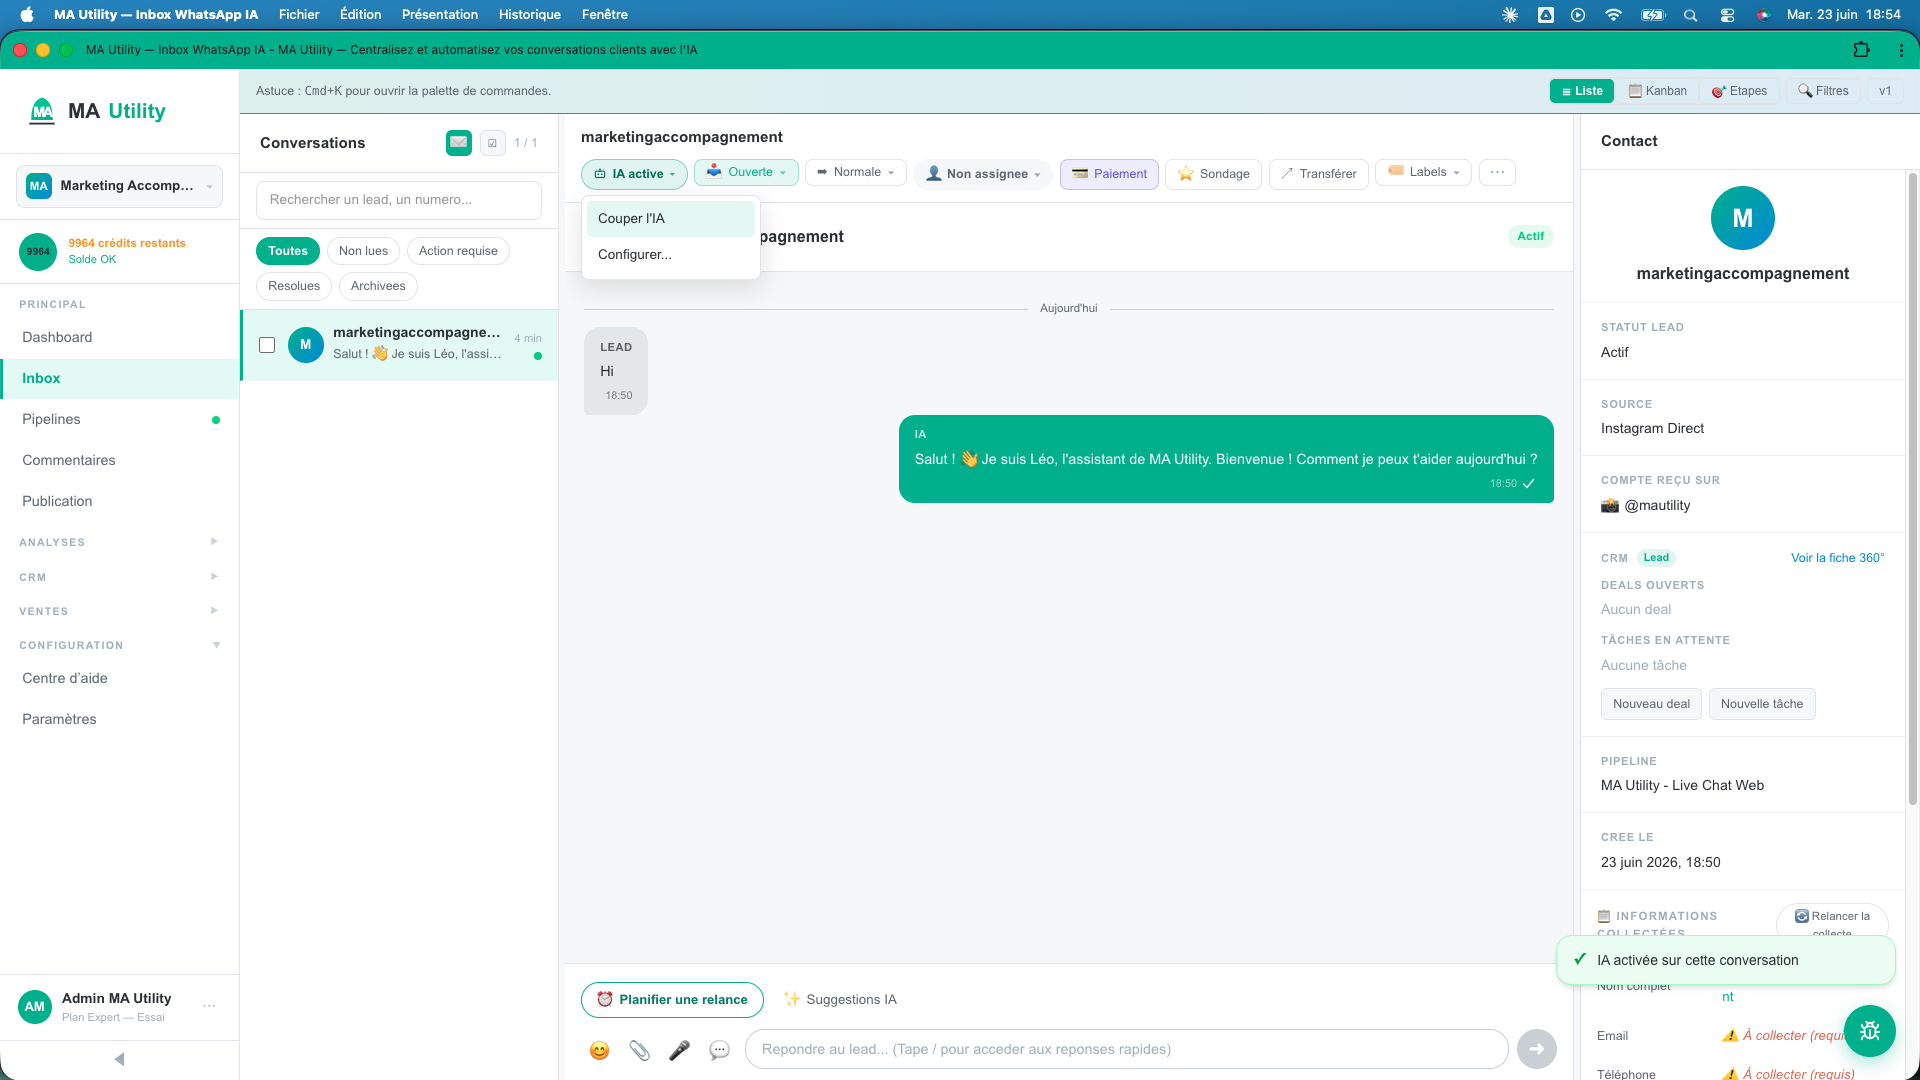Open the three-dot menu beside Admin MA Utility
1920x1080 pixels.
tap(209, 1006)
